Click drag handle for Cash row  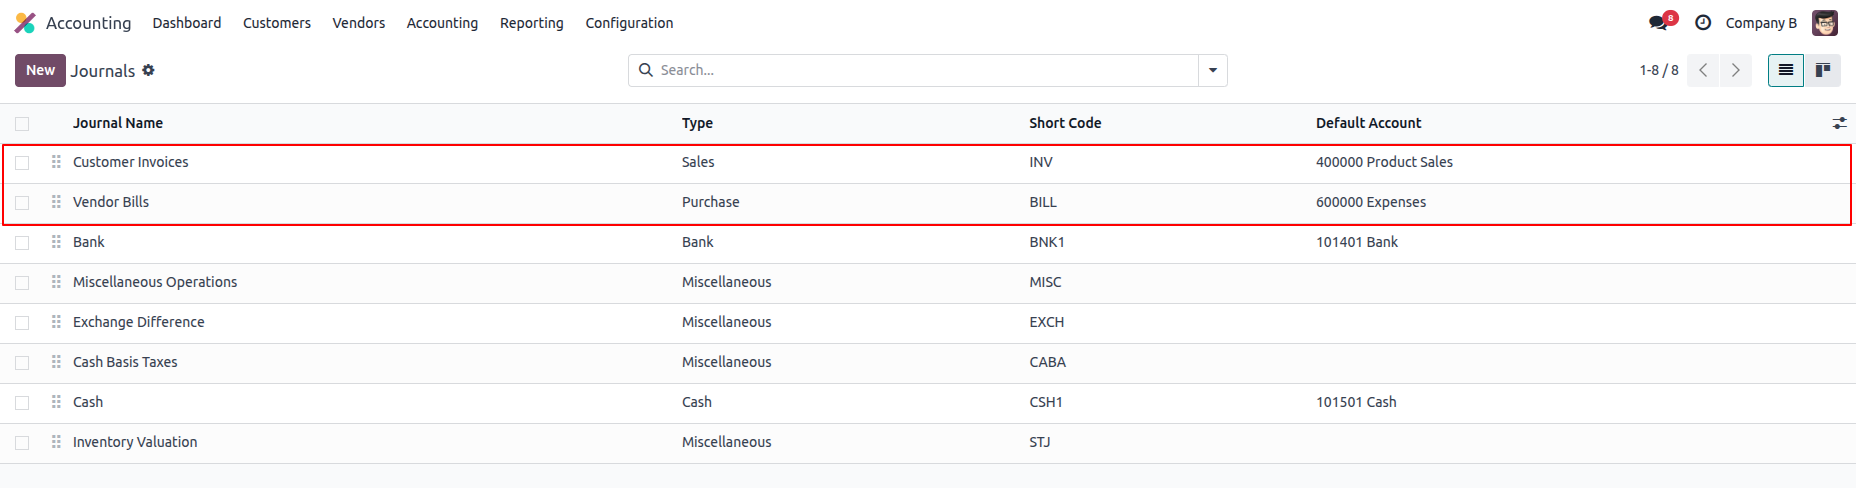point(56,402)
